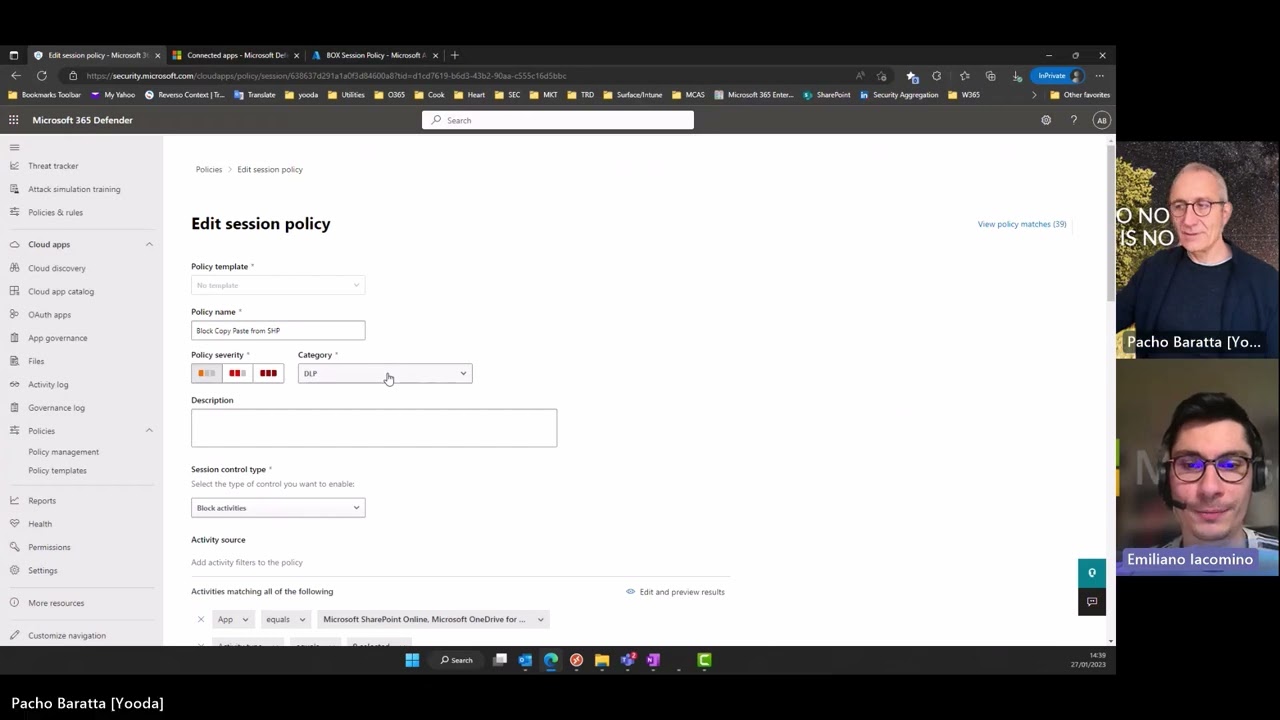Open Policy templates
Screen dimensions: 1280x720
point(57,470)
